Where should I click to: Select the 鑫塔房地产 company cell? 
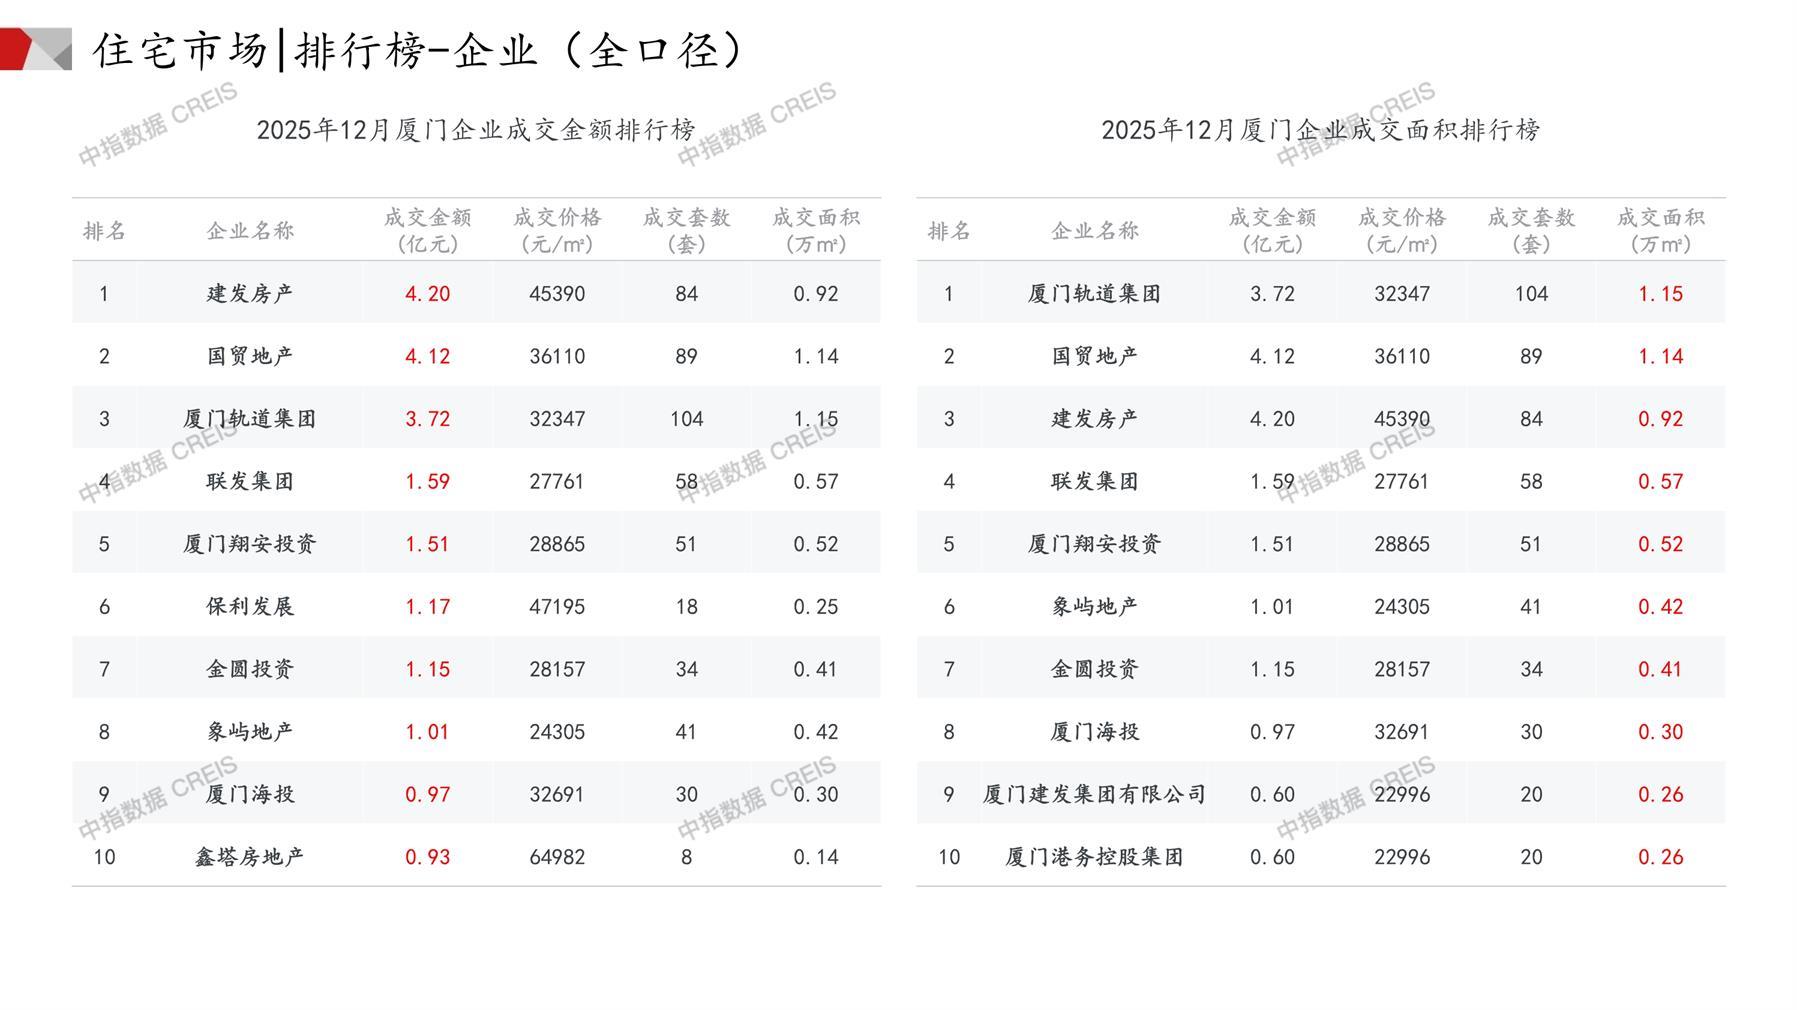click(x=250, y=857)
